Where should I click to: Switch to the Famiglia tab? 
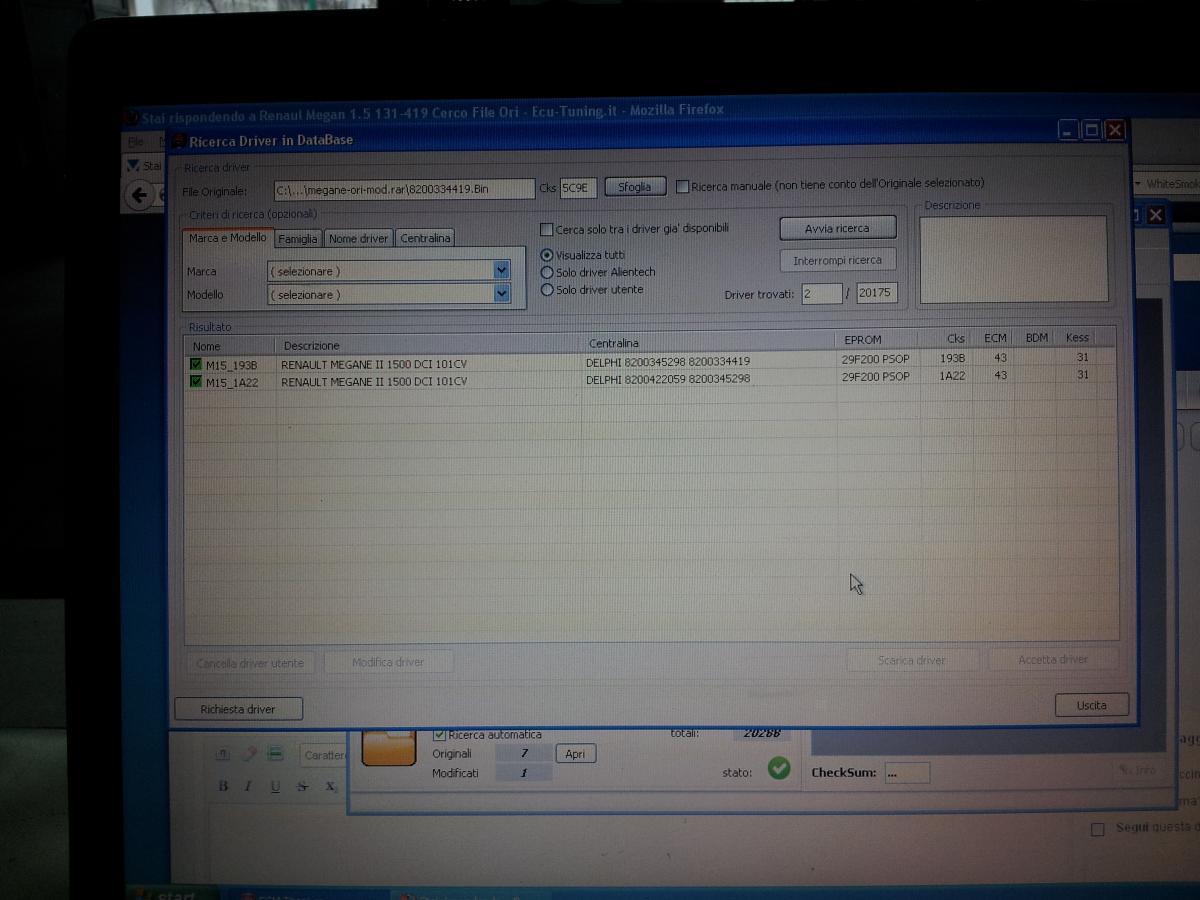tap(298, 238)
